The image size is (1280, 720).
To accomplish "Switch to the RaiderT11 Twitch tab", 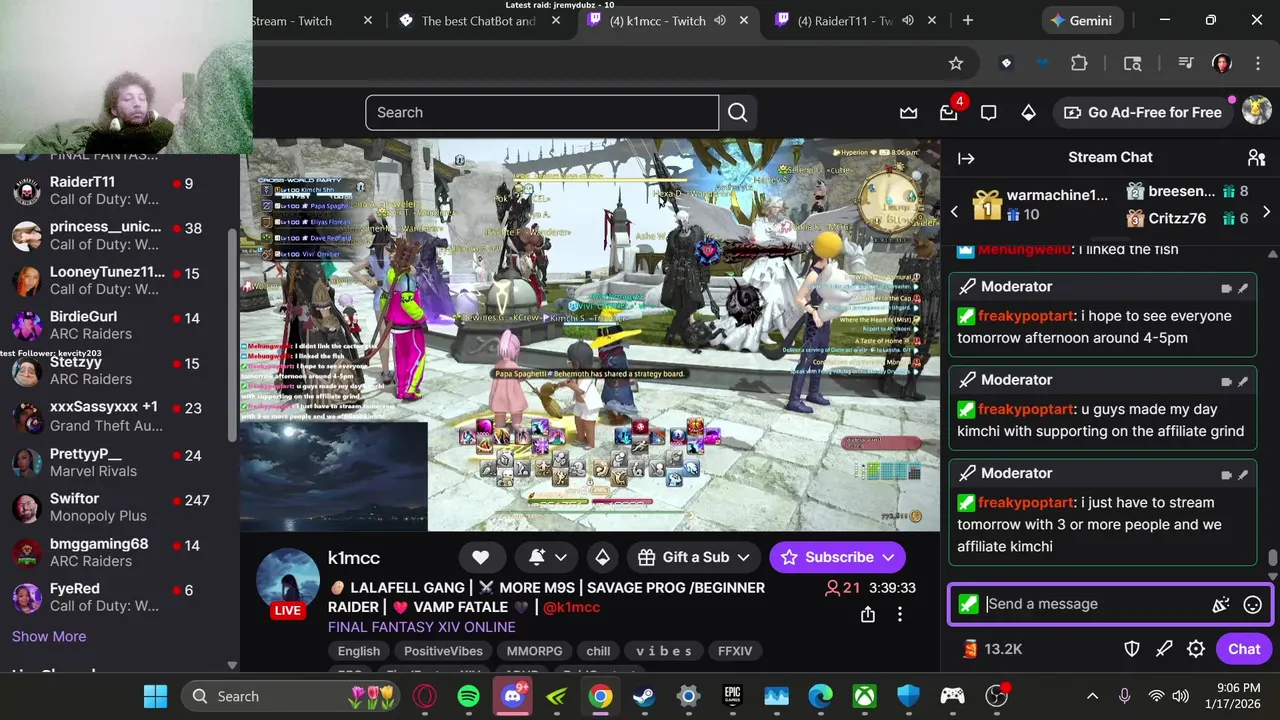I will coord(855,21).
